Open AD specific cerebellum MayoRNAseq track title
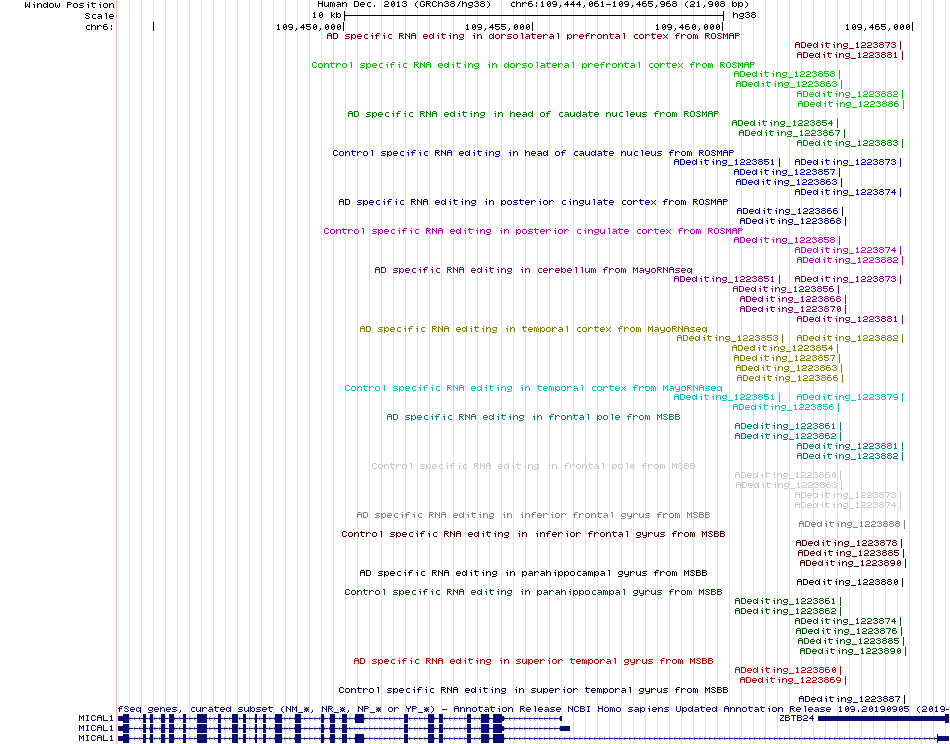This screenshot has width=950, height=744. coord(533,270)
